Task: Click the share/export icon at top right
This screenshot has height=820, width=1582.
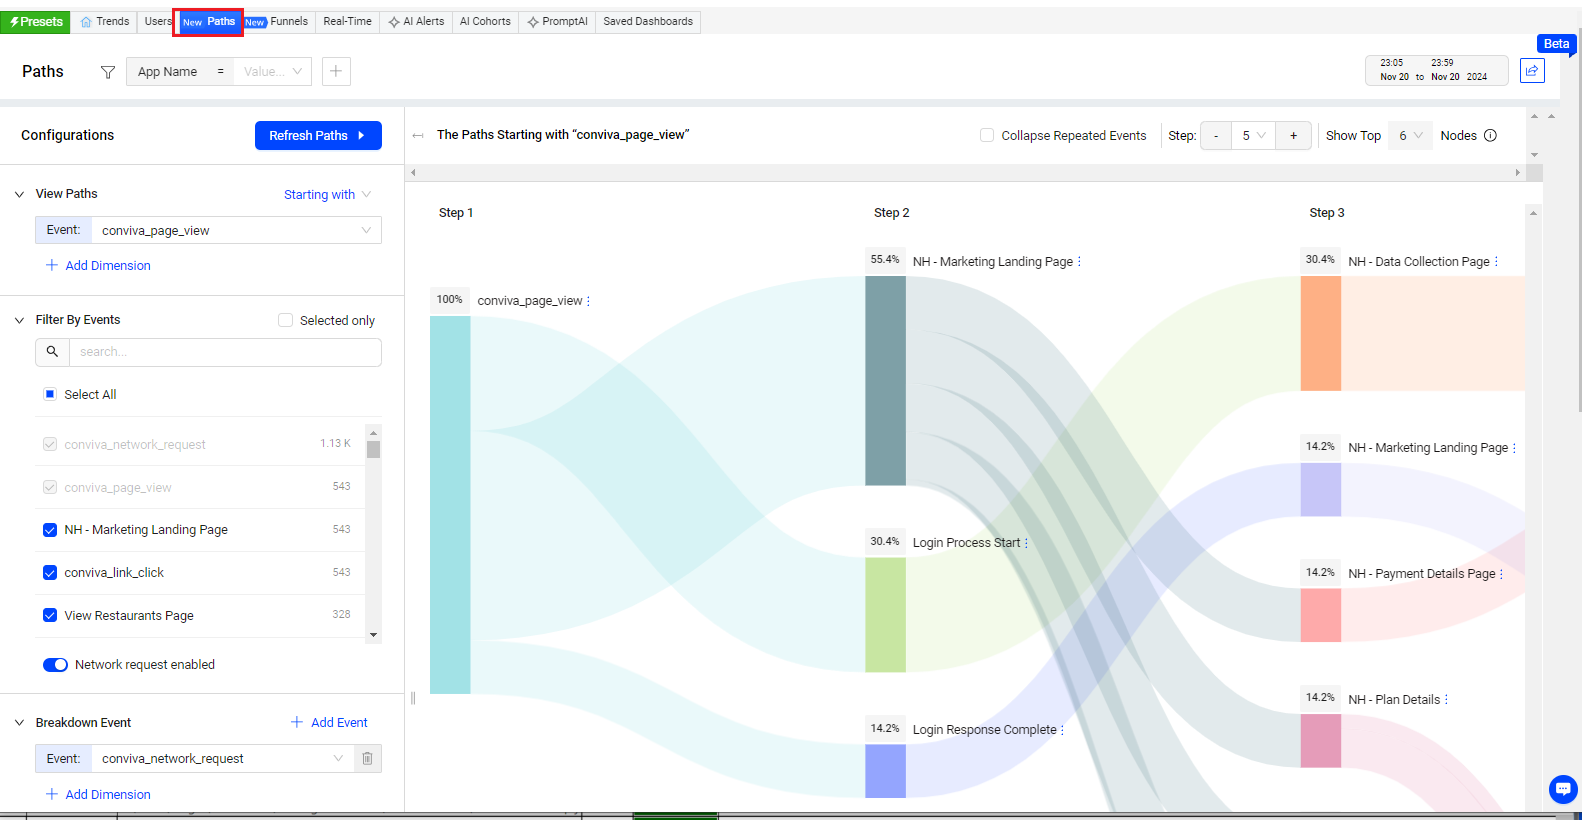Action: 1531,70
